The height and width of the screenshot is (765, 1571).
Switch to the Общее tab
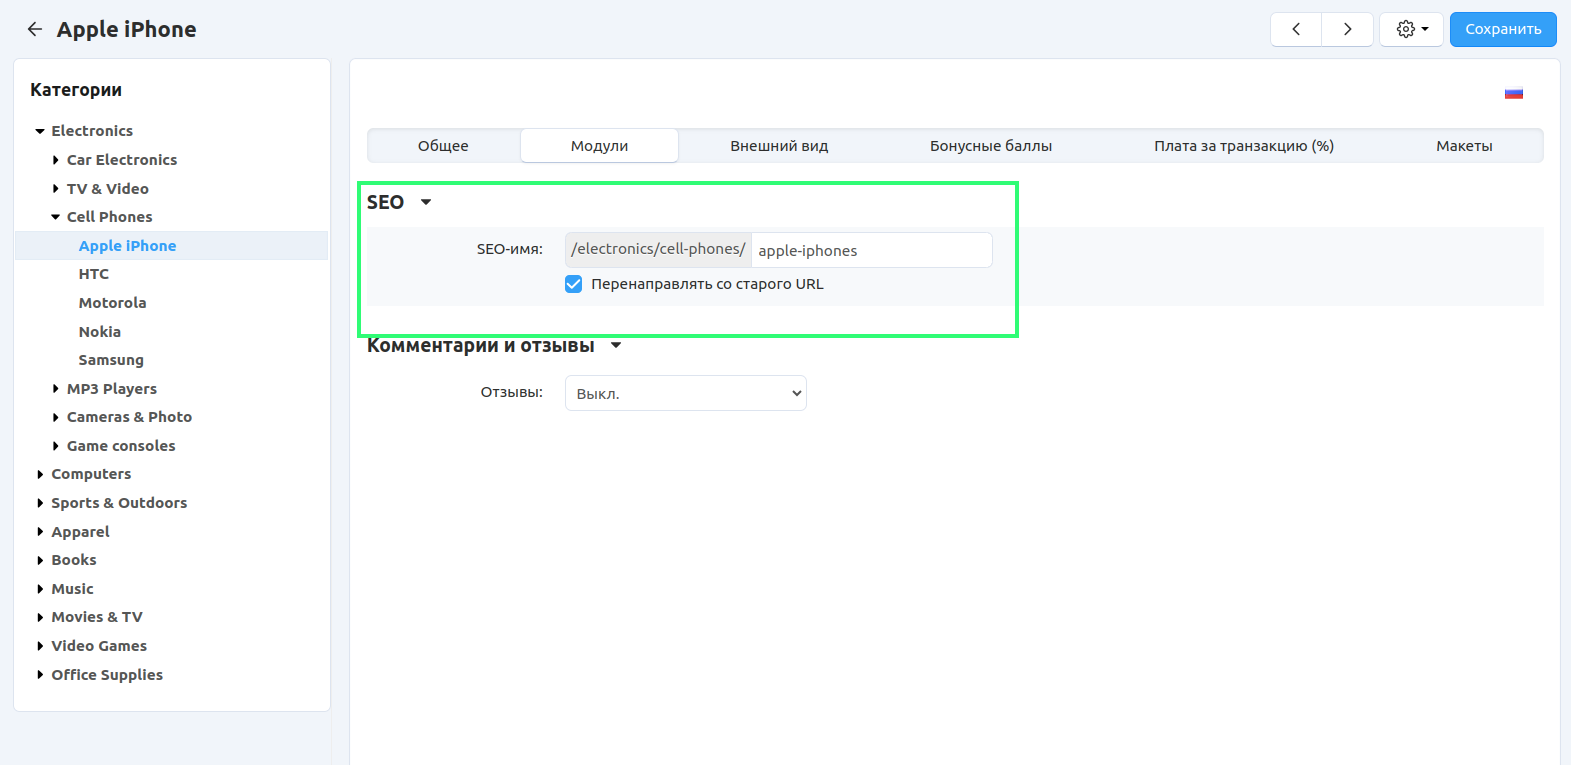(x=443, y=146)
